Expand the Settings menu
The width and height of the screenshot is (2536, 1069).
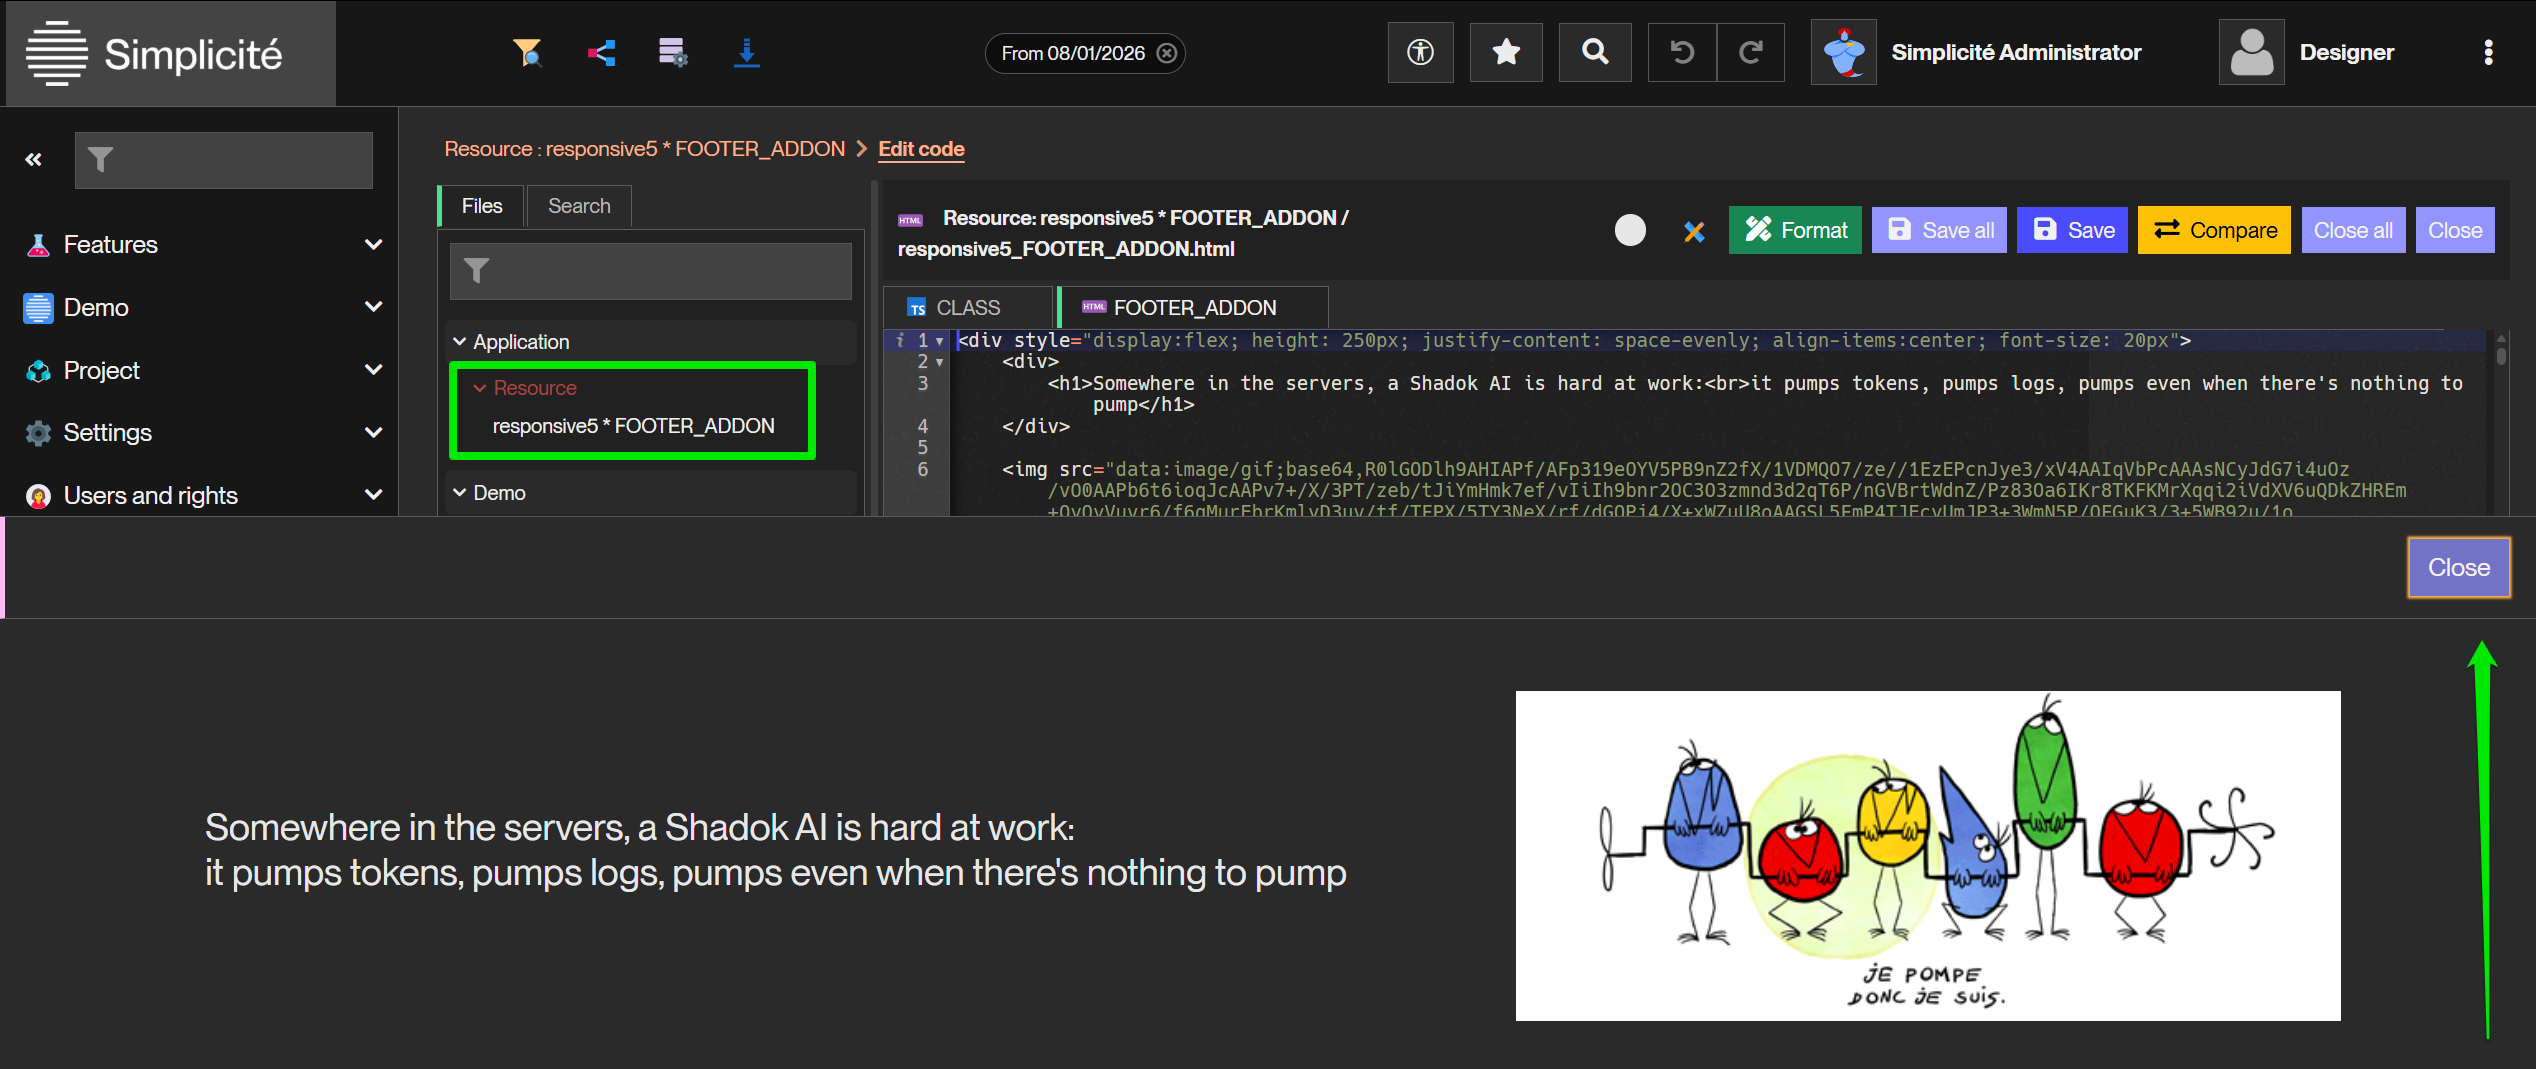204,432
